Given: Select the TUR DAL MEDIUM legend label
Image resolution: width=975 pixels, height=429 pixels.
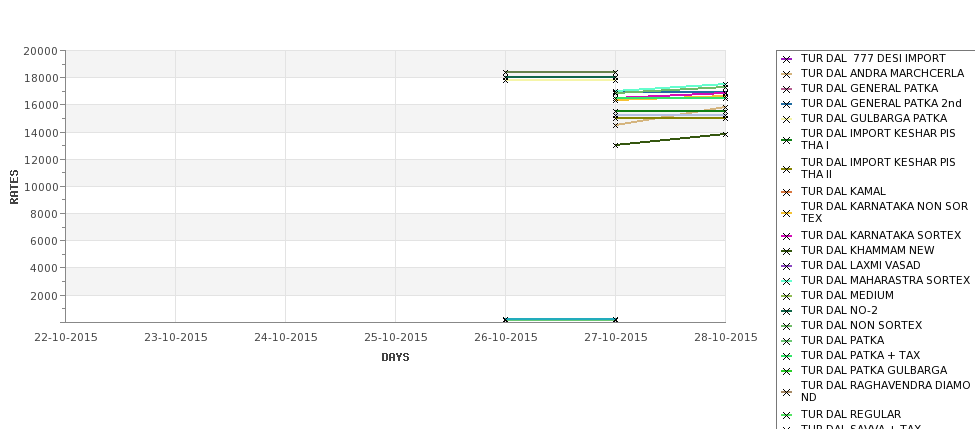Looking at the screenshot, I should (x=847, y=295).
